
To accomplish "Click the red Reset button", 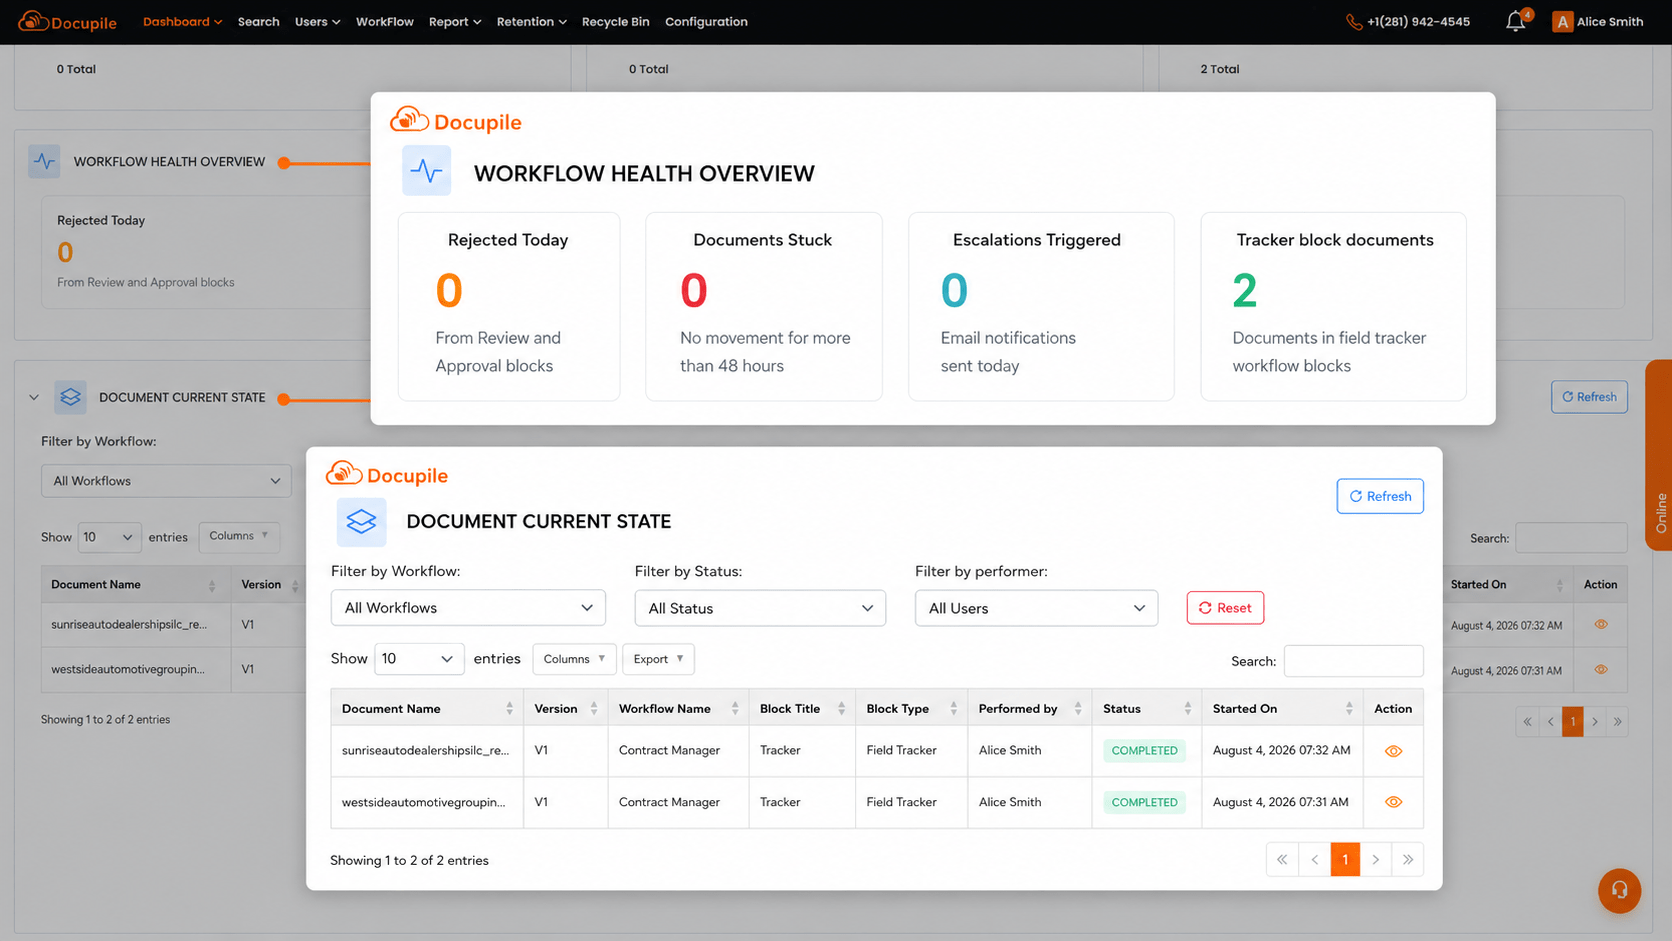I will point(1225,608).
